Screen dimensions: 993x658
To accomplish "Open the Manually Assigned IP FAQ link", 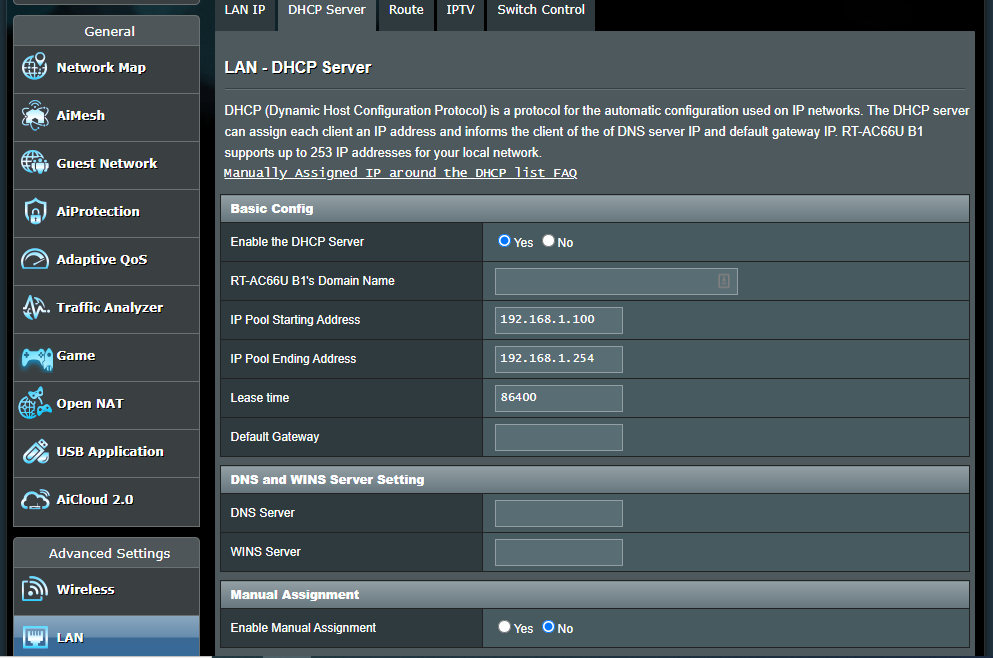I will coord(400,173).
